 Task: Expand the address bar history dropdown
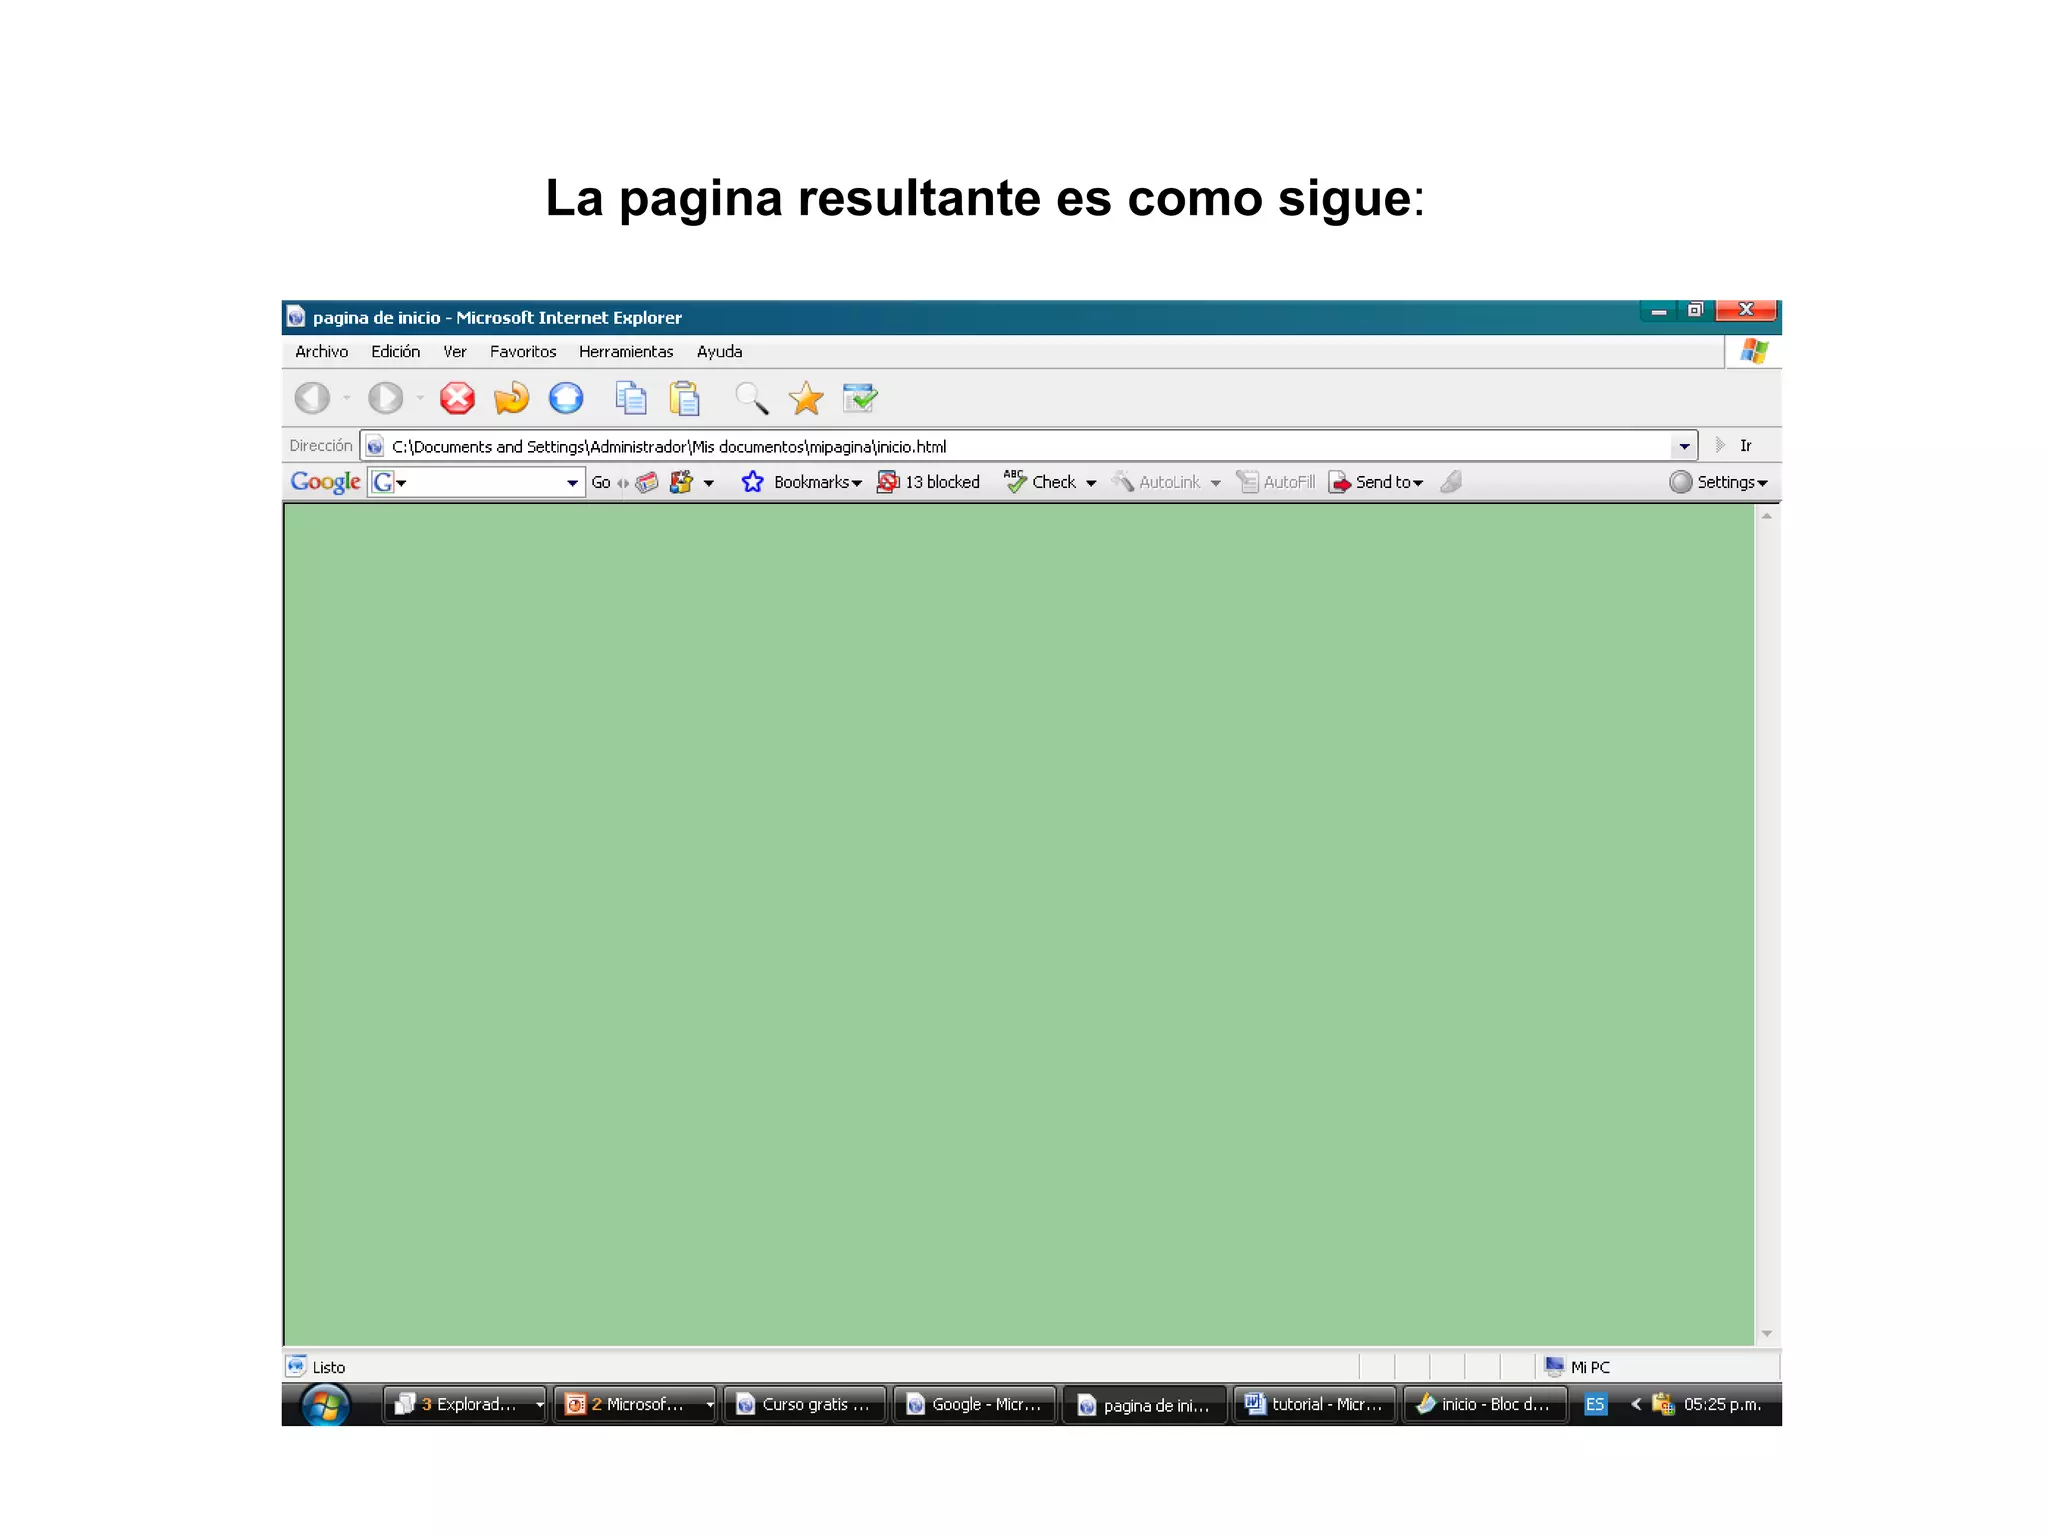(1684, 446)
